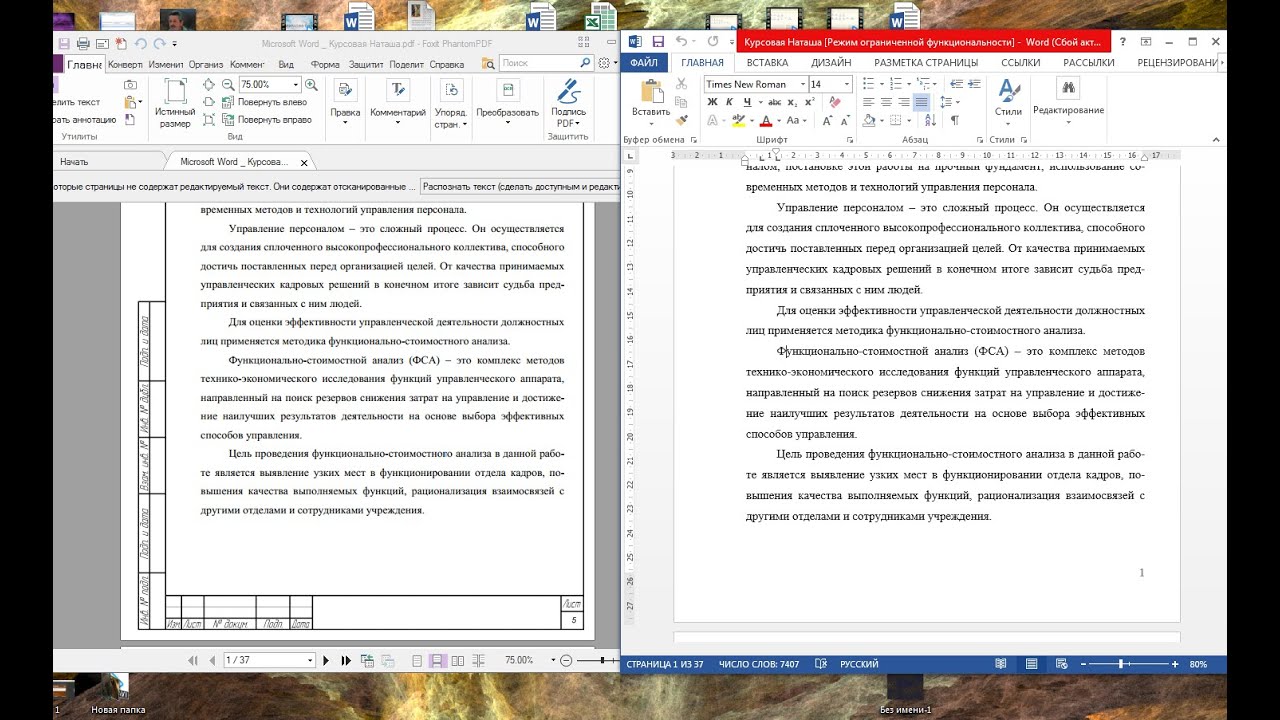The width and height of the screenshot is (1280, 720).
Task: Click the snapshot camera icon in Foxit
Action: coord(130,85)
